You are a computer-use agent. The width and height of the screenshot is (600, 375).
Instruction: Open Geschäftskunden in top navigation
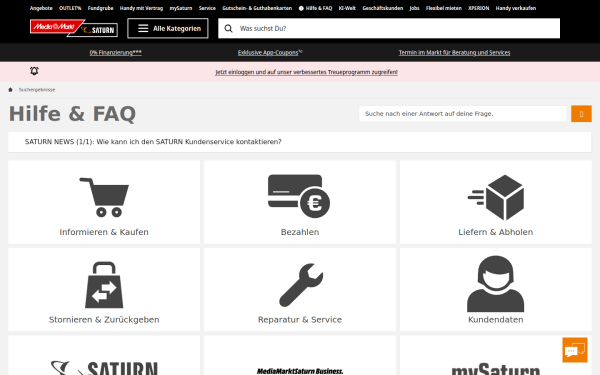(383, 8)
